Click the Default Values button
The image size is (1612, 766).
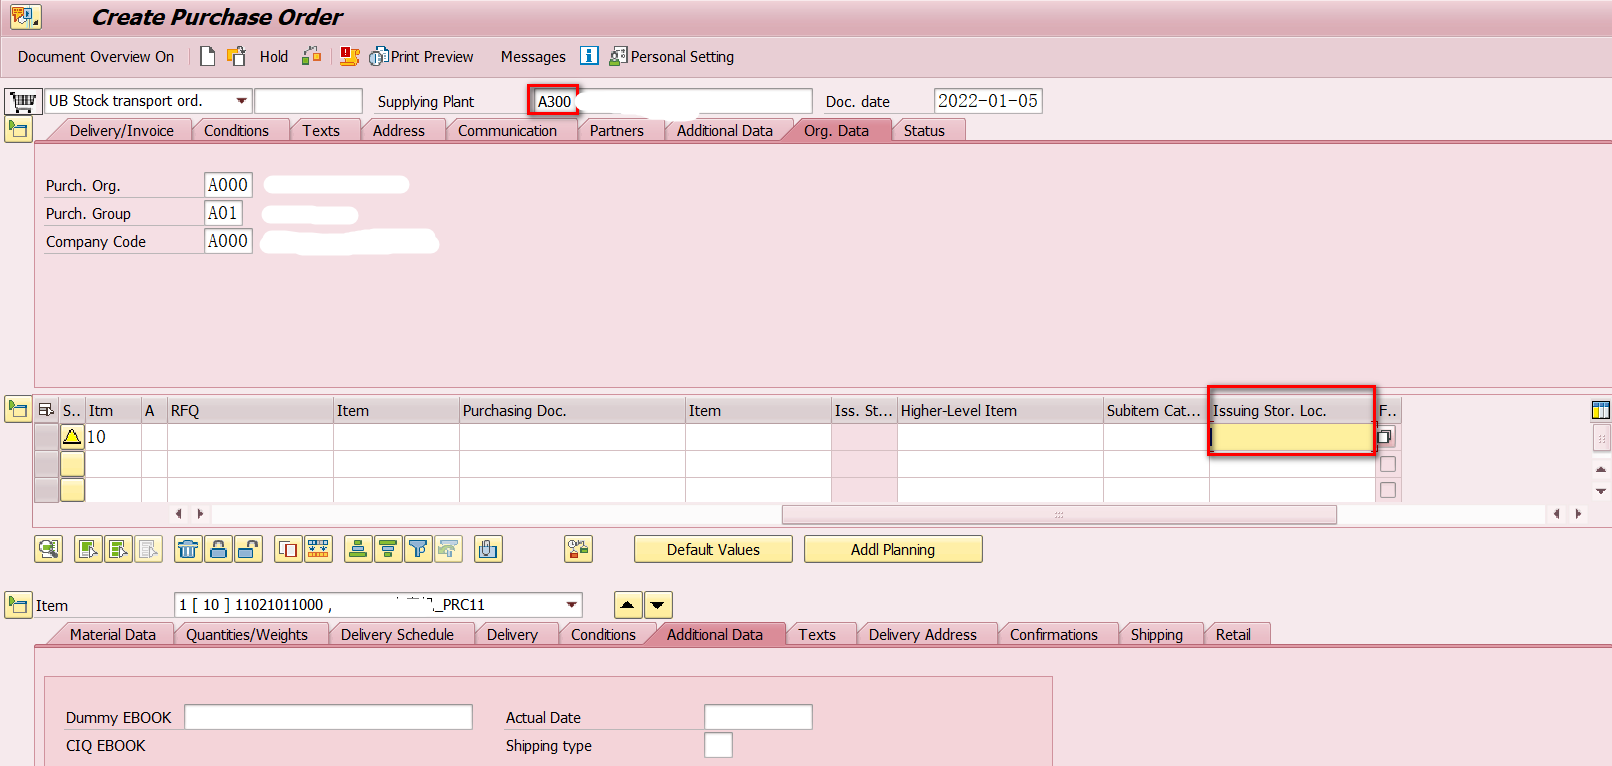pyautogui.click(x=713, y=549)
